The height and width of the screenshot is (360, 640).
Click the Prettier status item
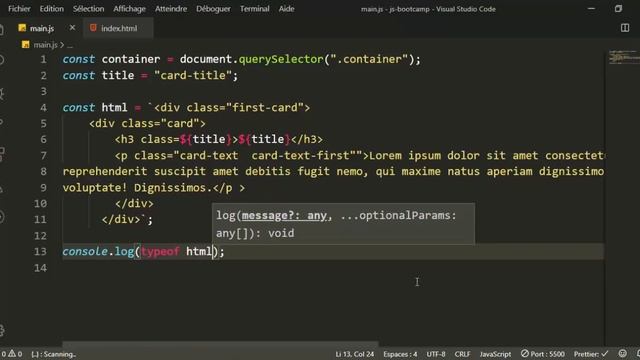pos(591,354)
